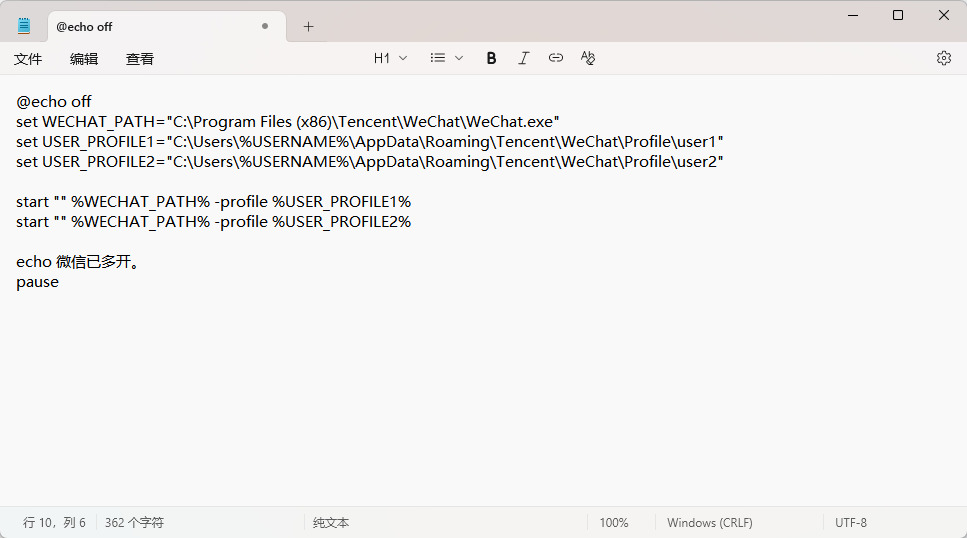
Task: Click the line setting USER_PROFILE2
Action: click(369, 162)
